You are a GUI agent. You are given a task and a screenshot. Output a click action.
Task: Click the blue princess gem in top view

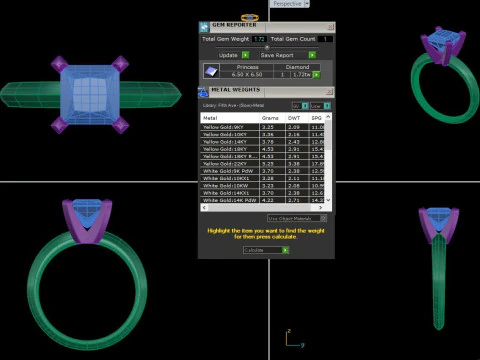point(90,94)
